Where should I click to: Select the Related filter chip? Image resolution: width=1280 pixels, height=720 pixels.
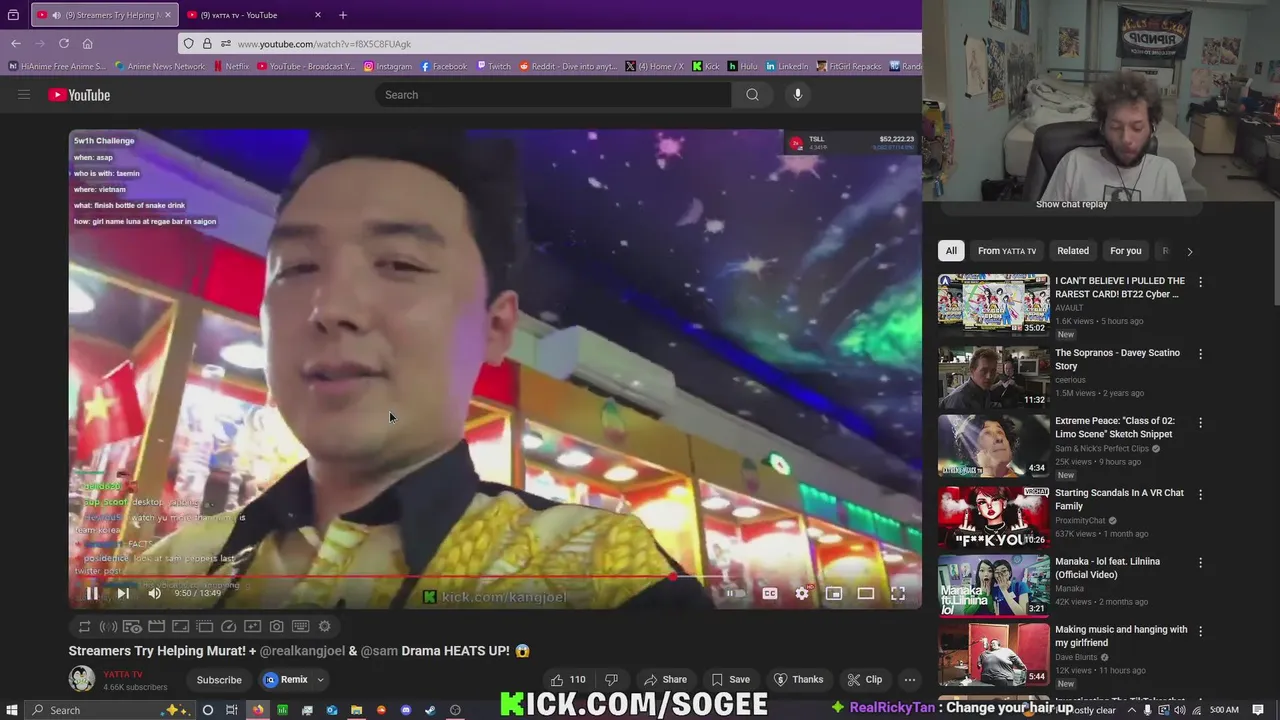(1073, 251)
